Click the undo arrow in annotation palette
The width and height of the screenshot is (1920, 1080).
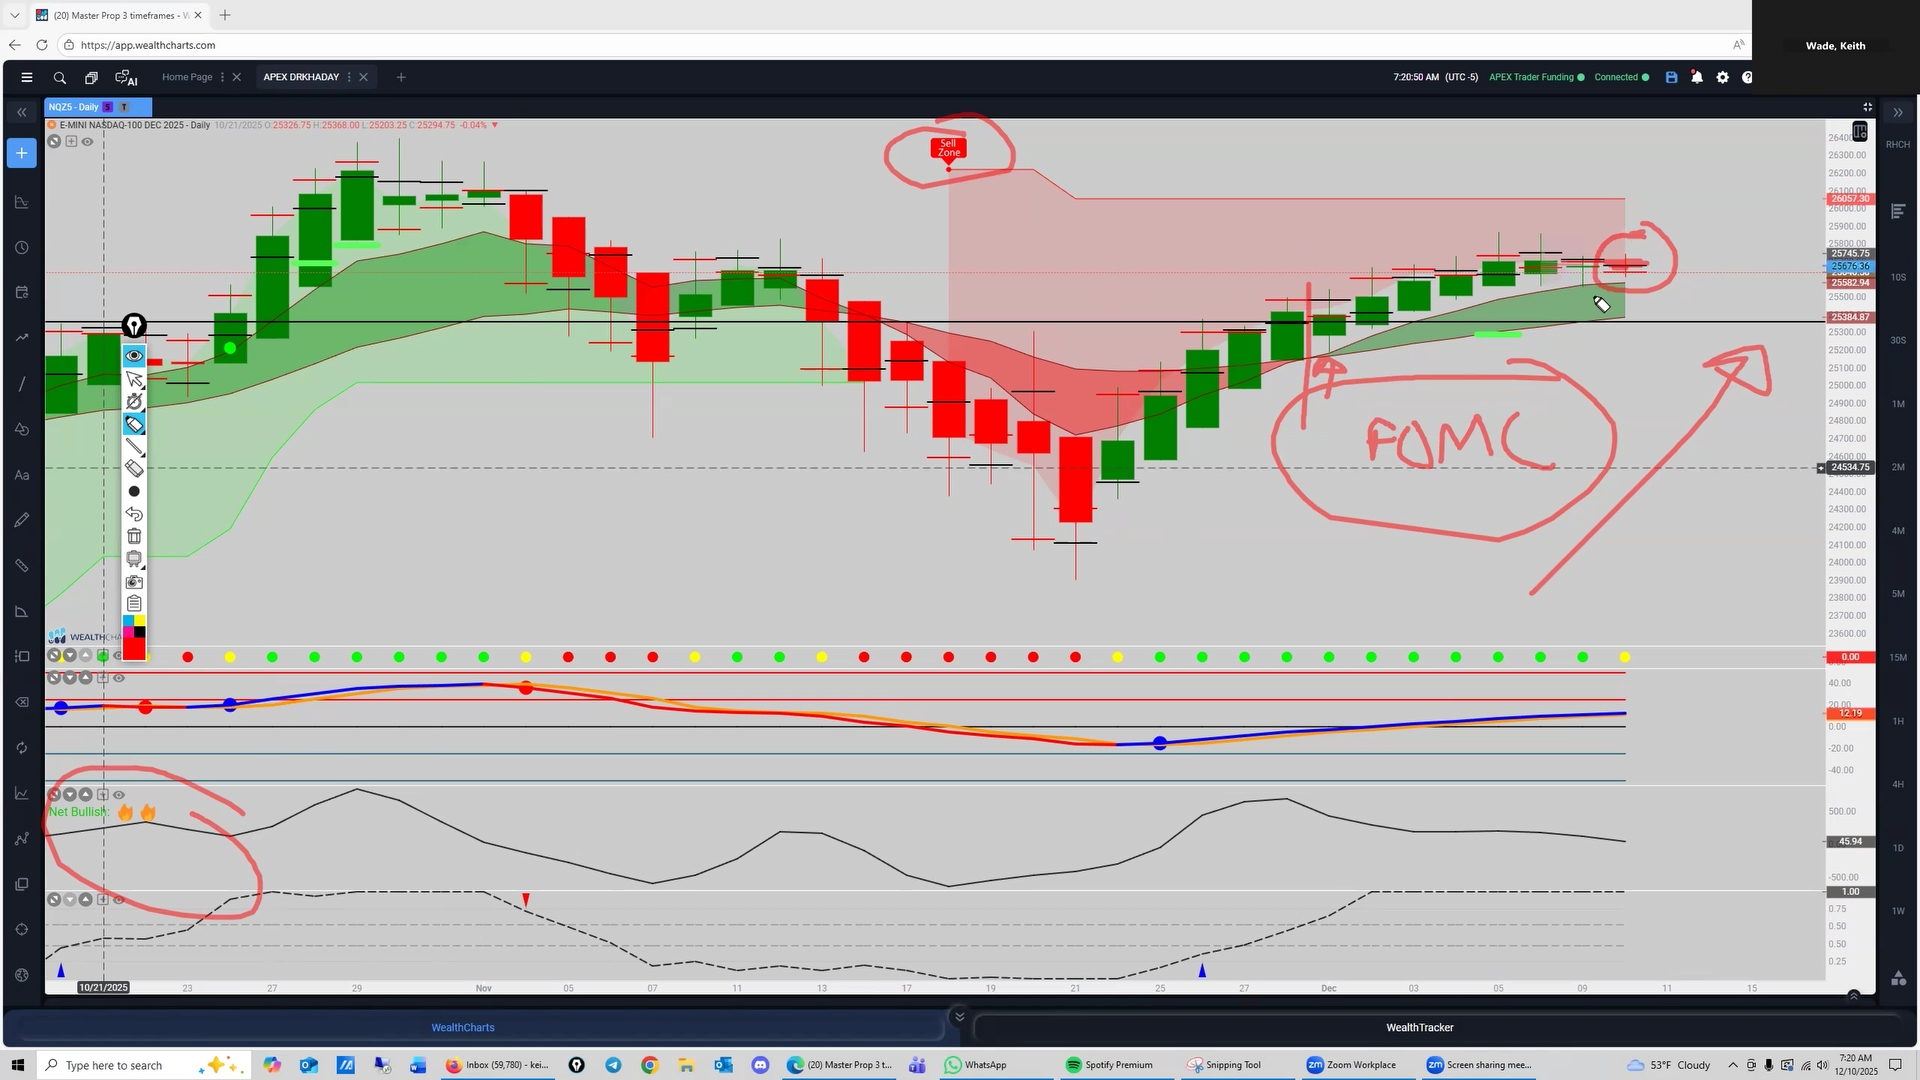[x=134, y=514]
